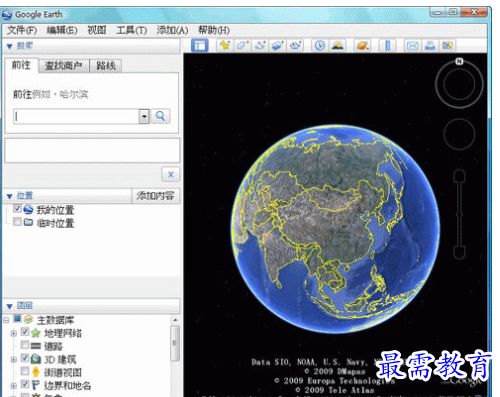The image size is (500, 397).
Task: Collapse the 主数据库 tree node
Action: [x=6, y=320]
